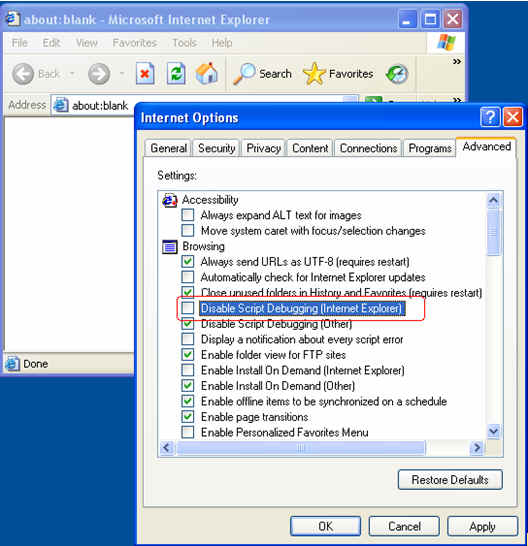The height and width of the screenshot is (546, 528).
Task: Toggle Close unused folders in History checkbox
Action: point(188,291)
